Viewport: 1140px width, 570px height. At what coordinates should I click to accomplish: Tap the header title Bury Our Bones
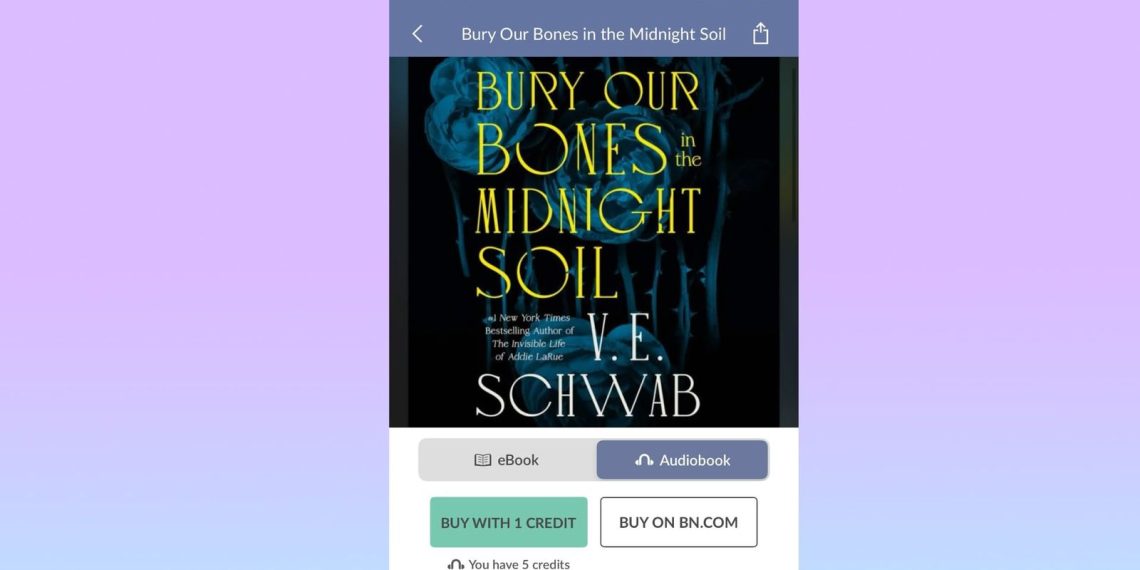pyautogui.click(x=593, y=34)
